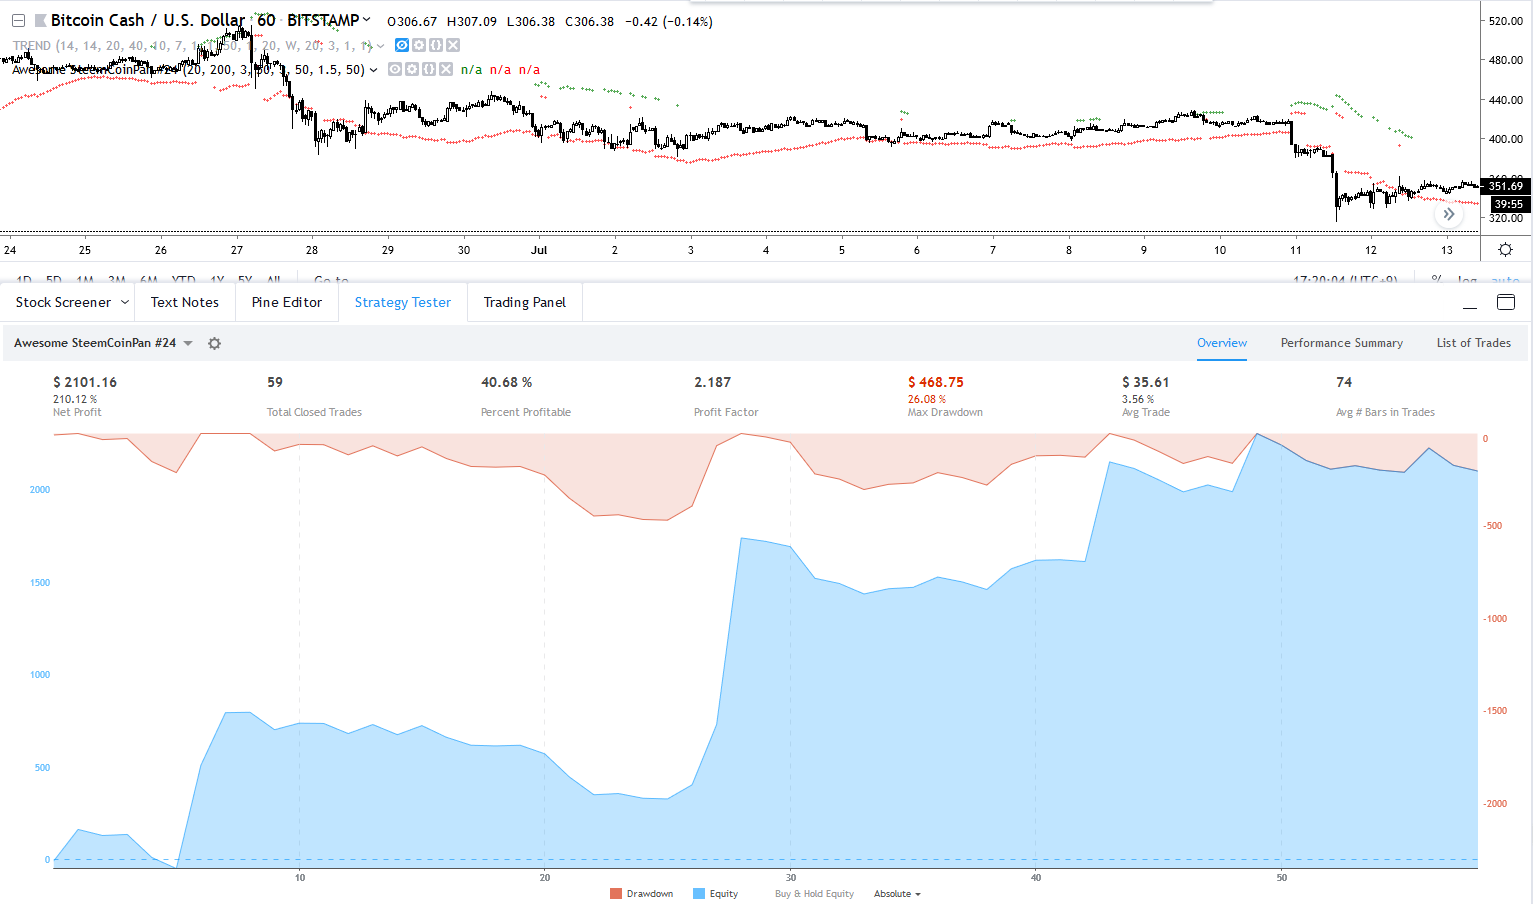The width and height of the screenshot is (1533, 904).
Task: Toggle visibility eye of Awesome SteemCoinPan indicator
Action: tap(395, 70)
